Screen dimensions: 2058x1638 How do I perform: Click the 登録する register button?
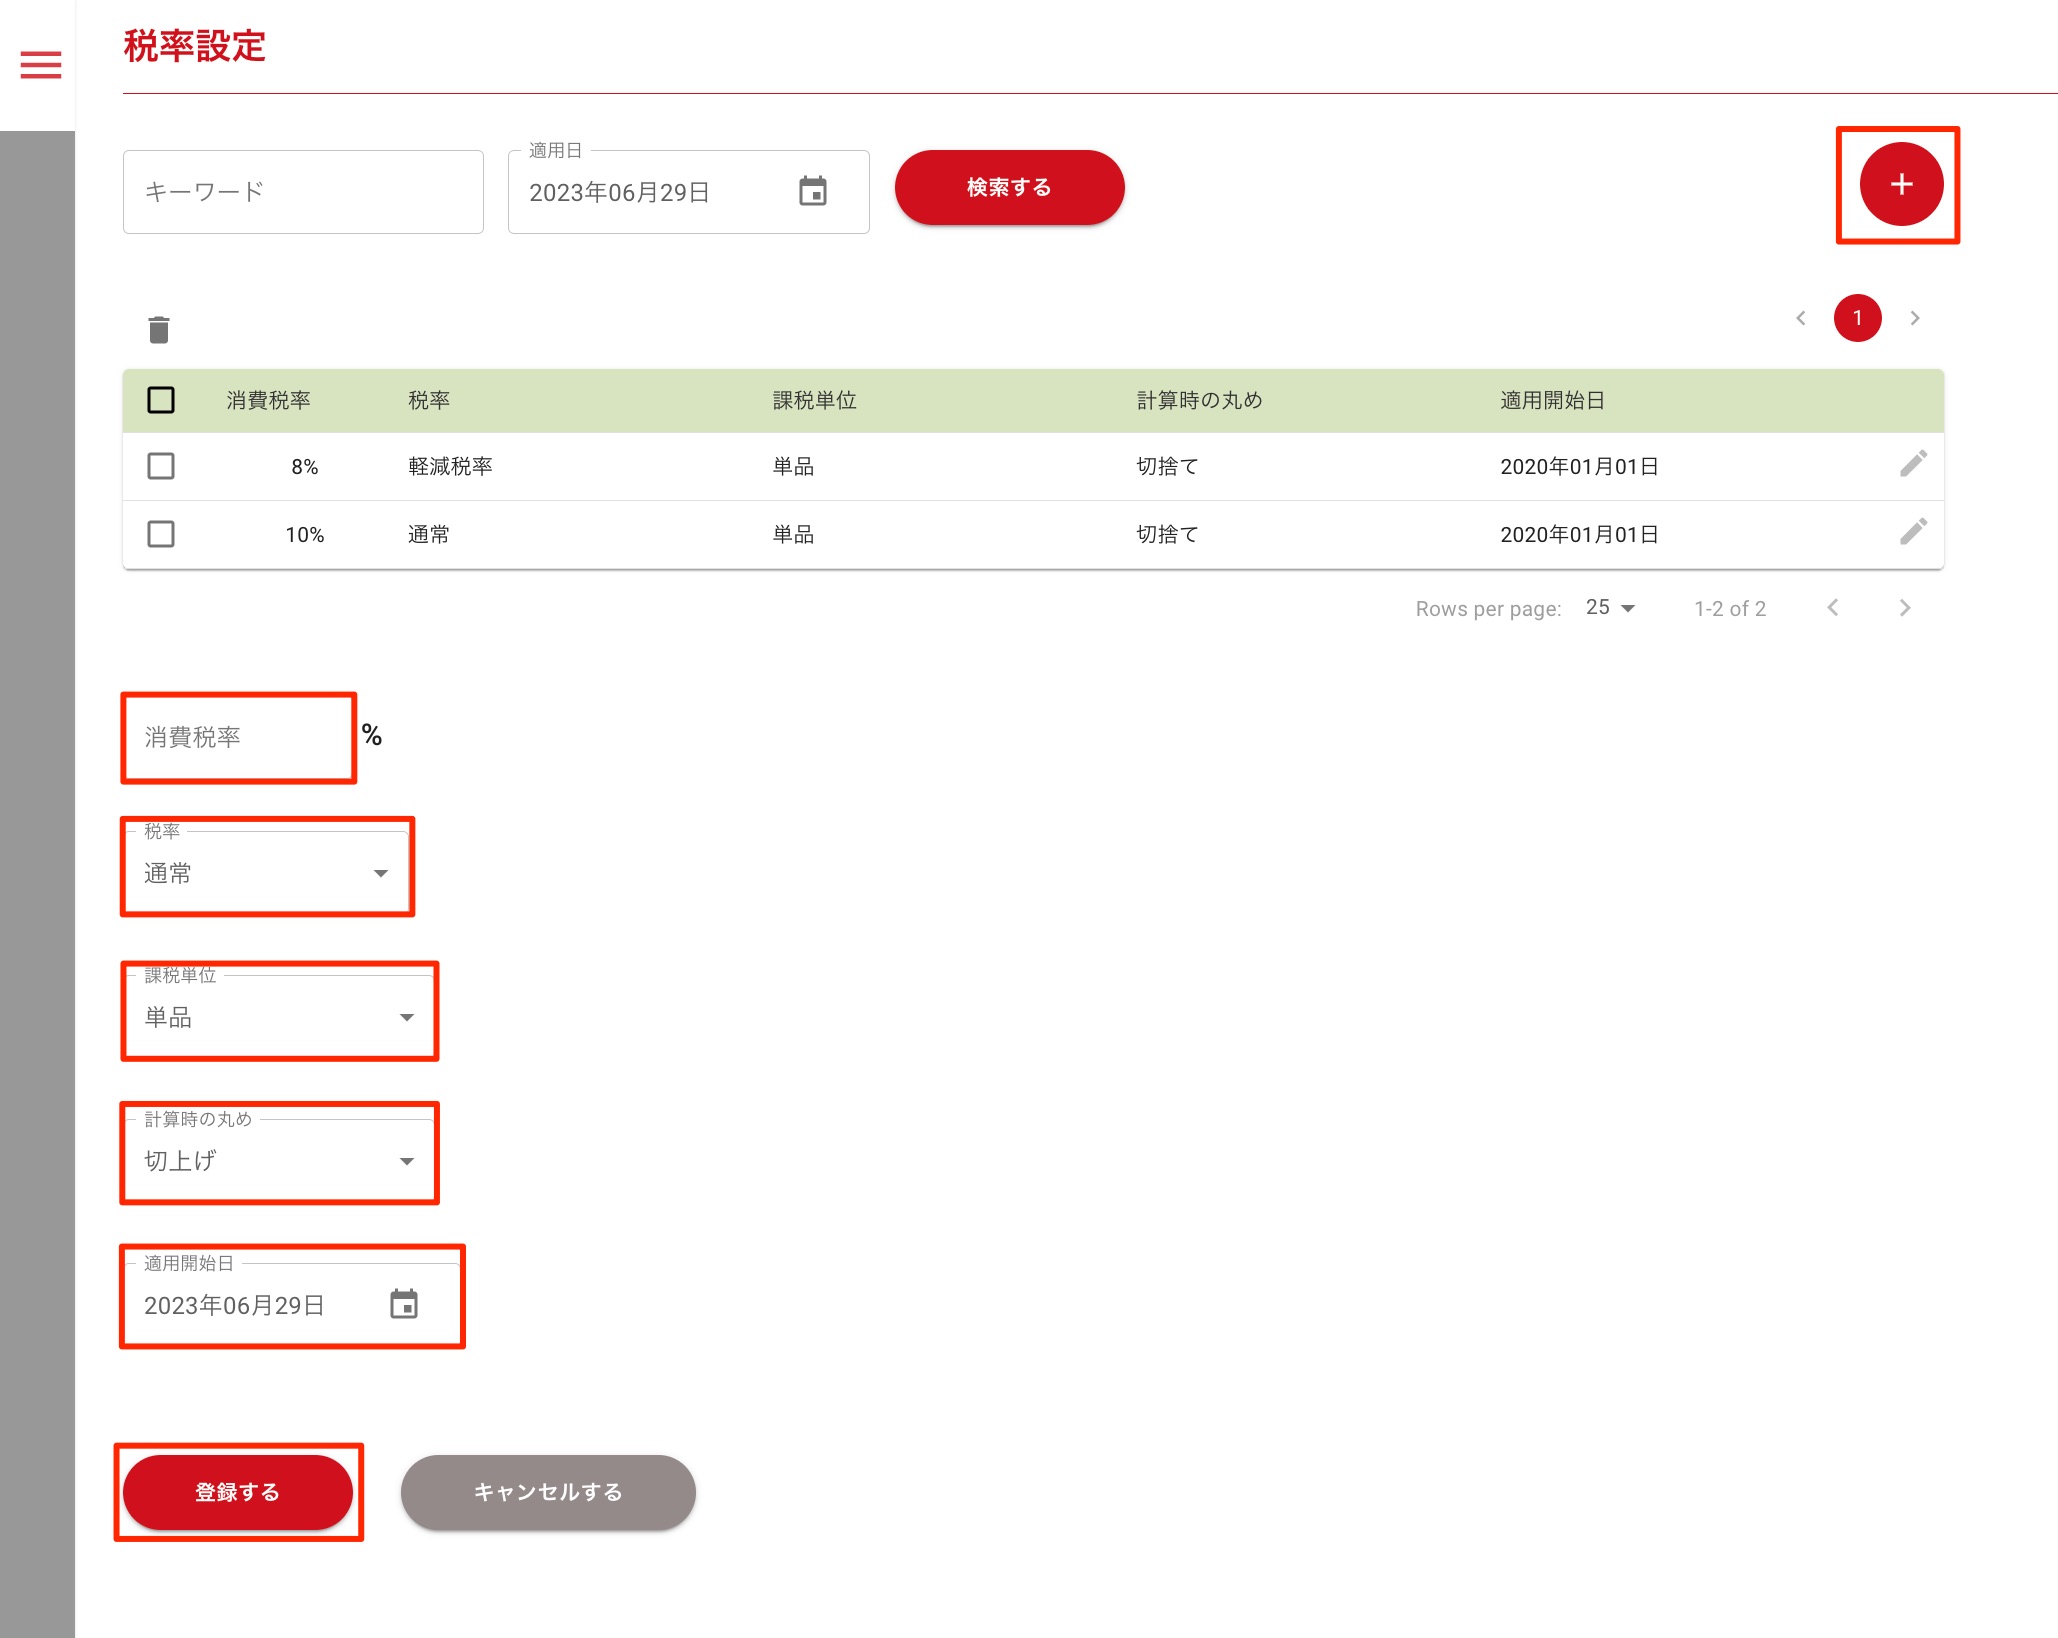[x=238, y=1492]
